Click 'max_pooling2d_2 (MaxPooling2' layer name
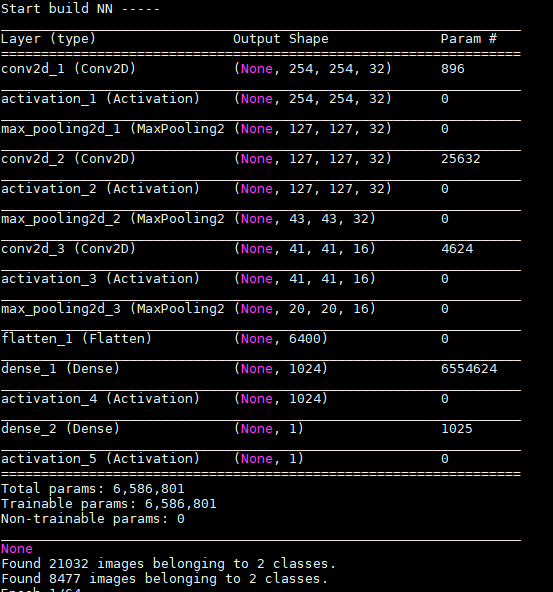553x592 pixels. [113, 219]
